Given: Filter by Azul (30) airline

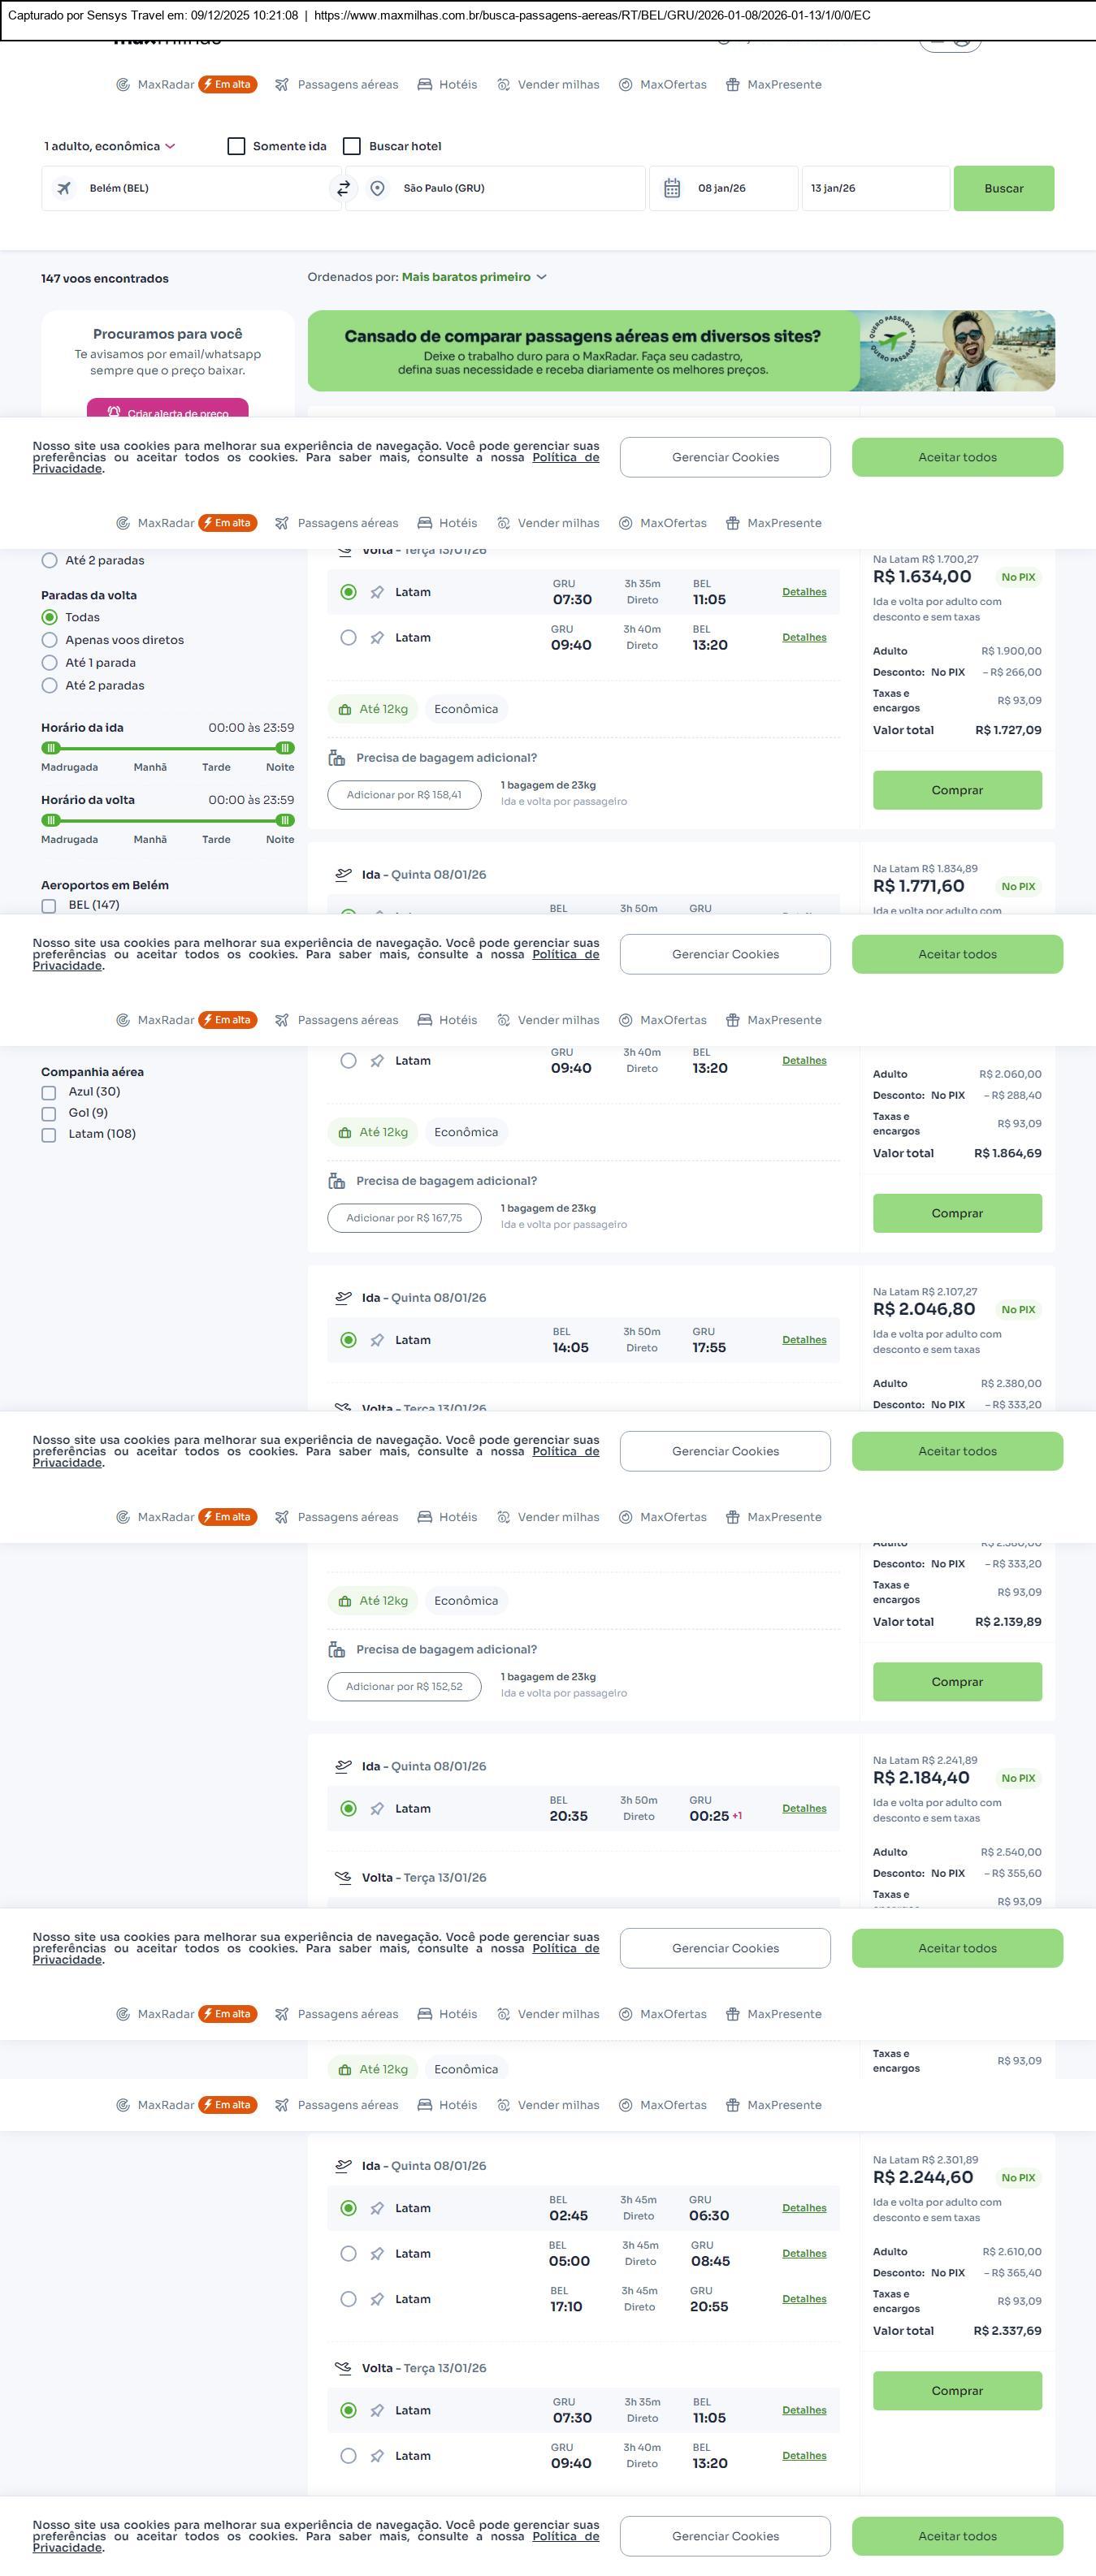Looking at the screenshot, I should 49,1092.
